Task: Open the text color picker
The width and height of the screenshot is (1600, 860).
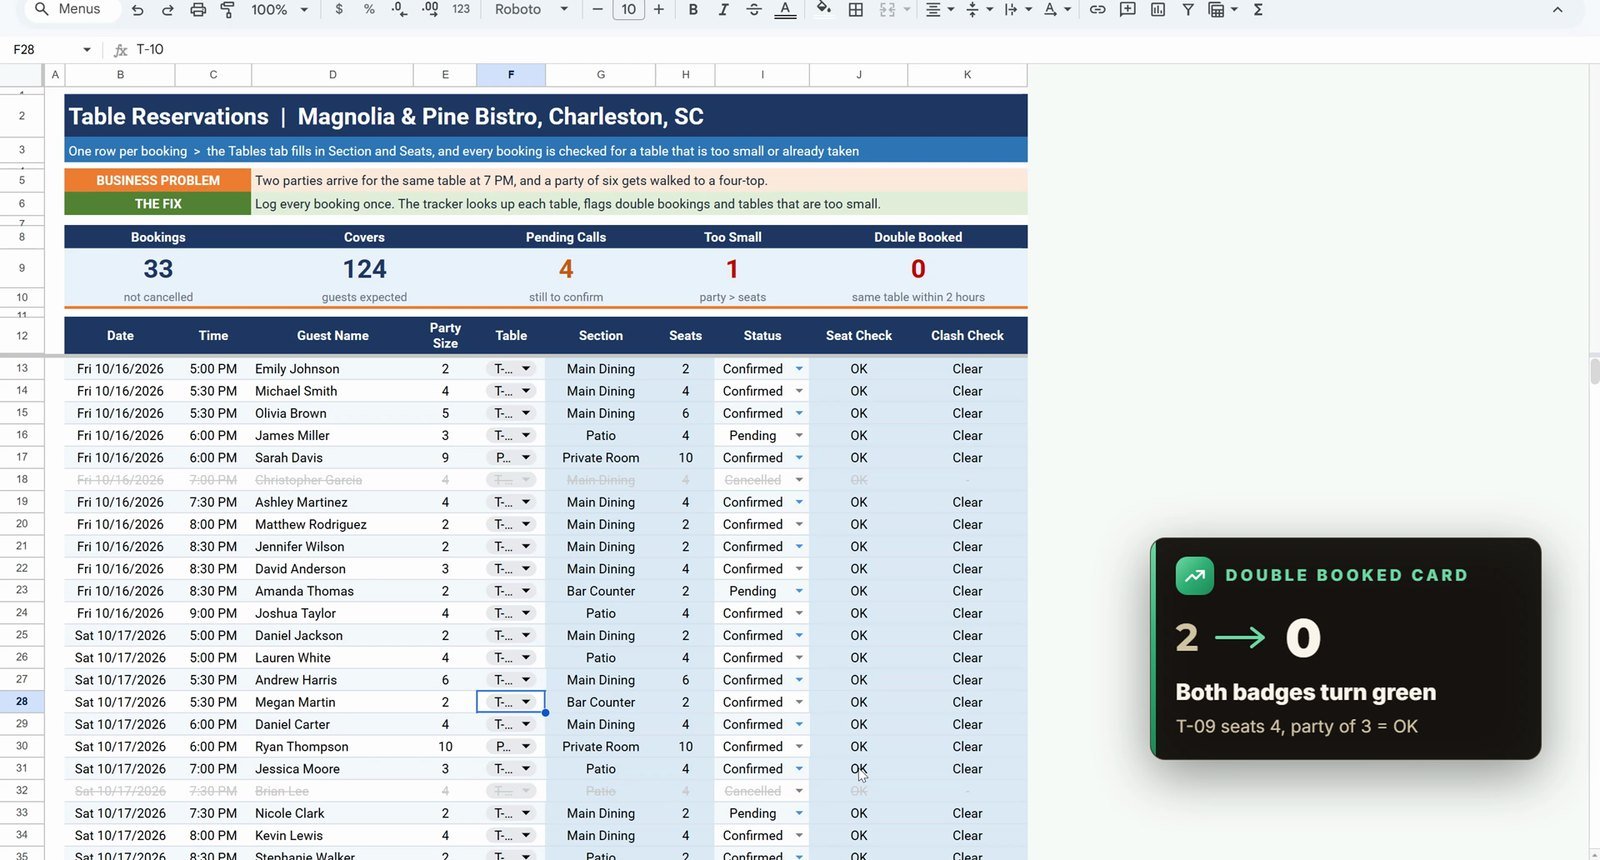Action: 786,9
